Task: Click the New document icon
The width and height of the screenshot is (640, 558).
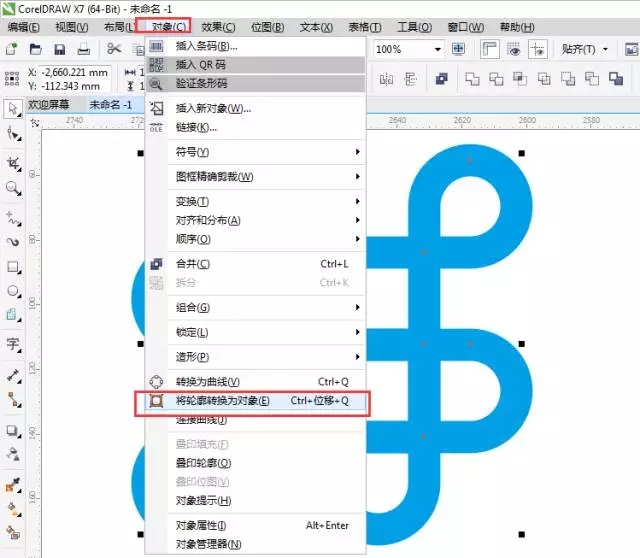Action: [x=11, y=49]
